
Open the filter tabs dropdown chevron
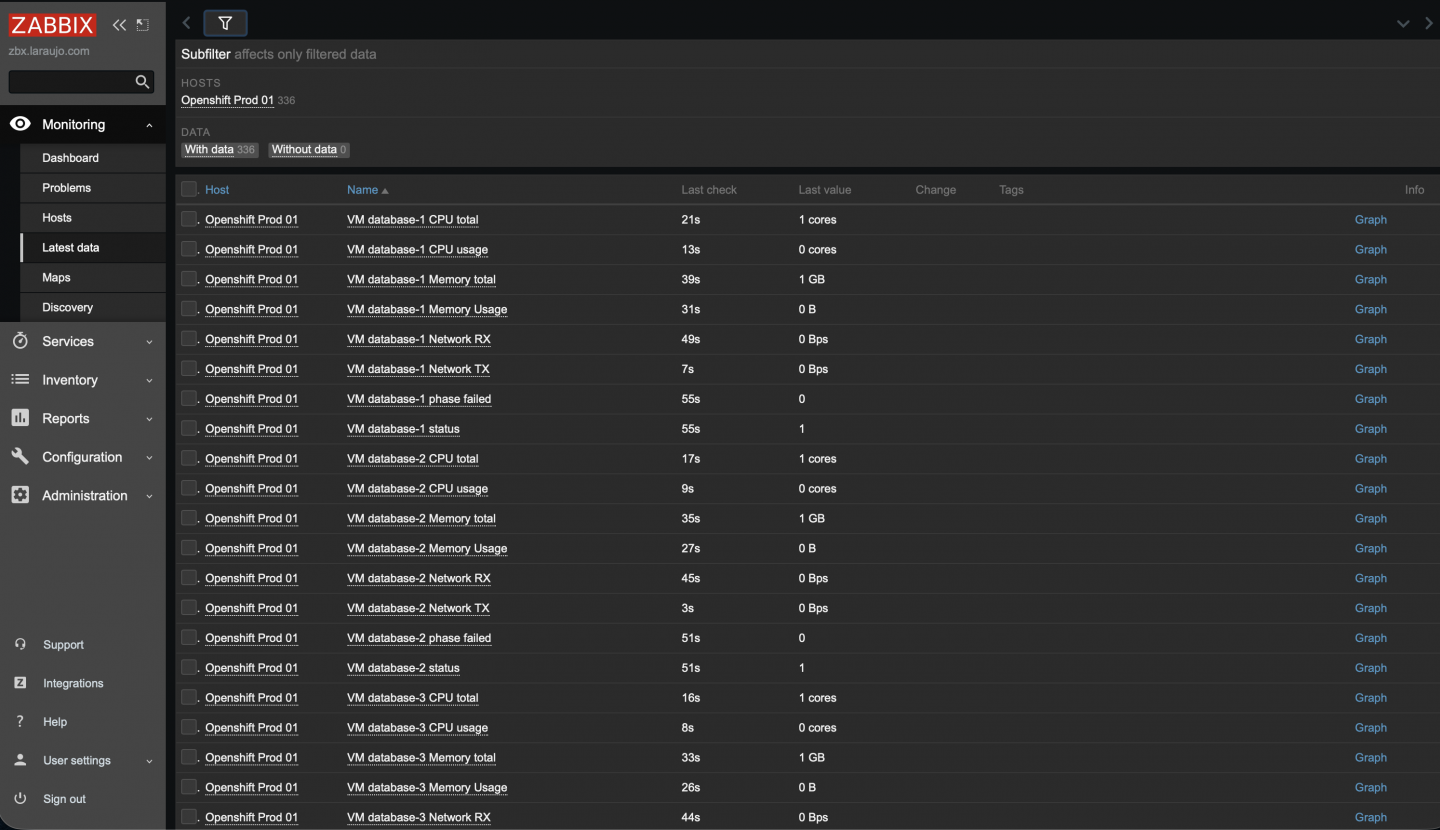click(x=1403, y=23)
